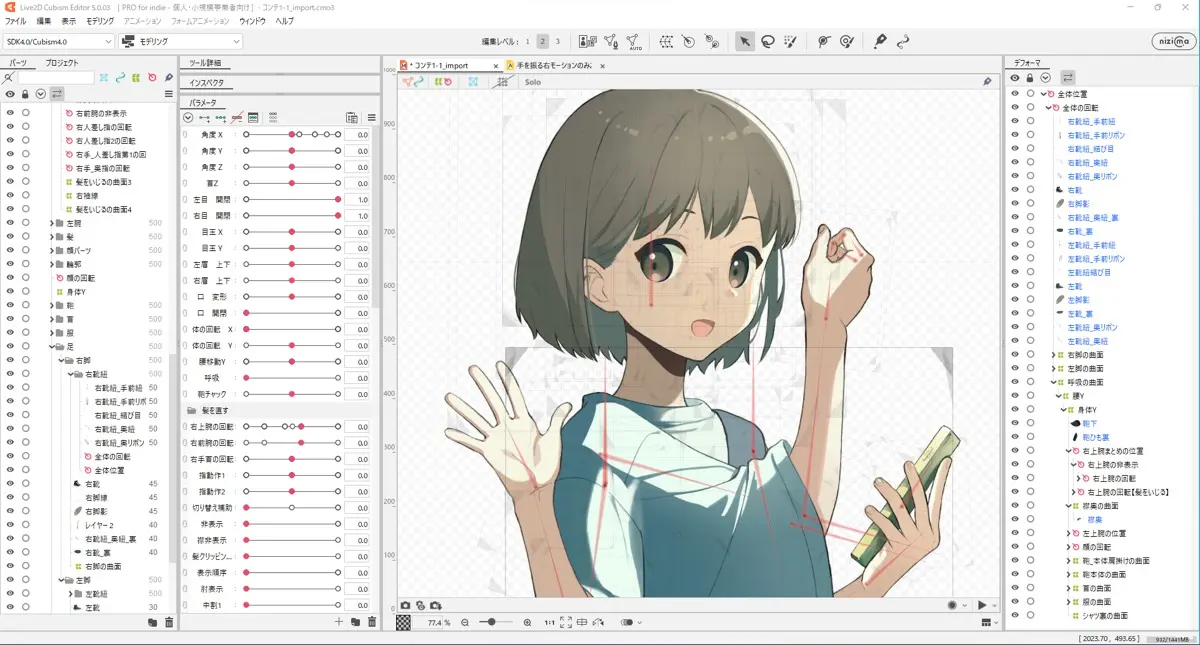Toggle visibility of 右靴紐_手前紐 part
Screen dimensions: 1200x645
click(x=10, y=387)
